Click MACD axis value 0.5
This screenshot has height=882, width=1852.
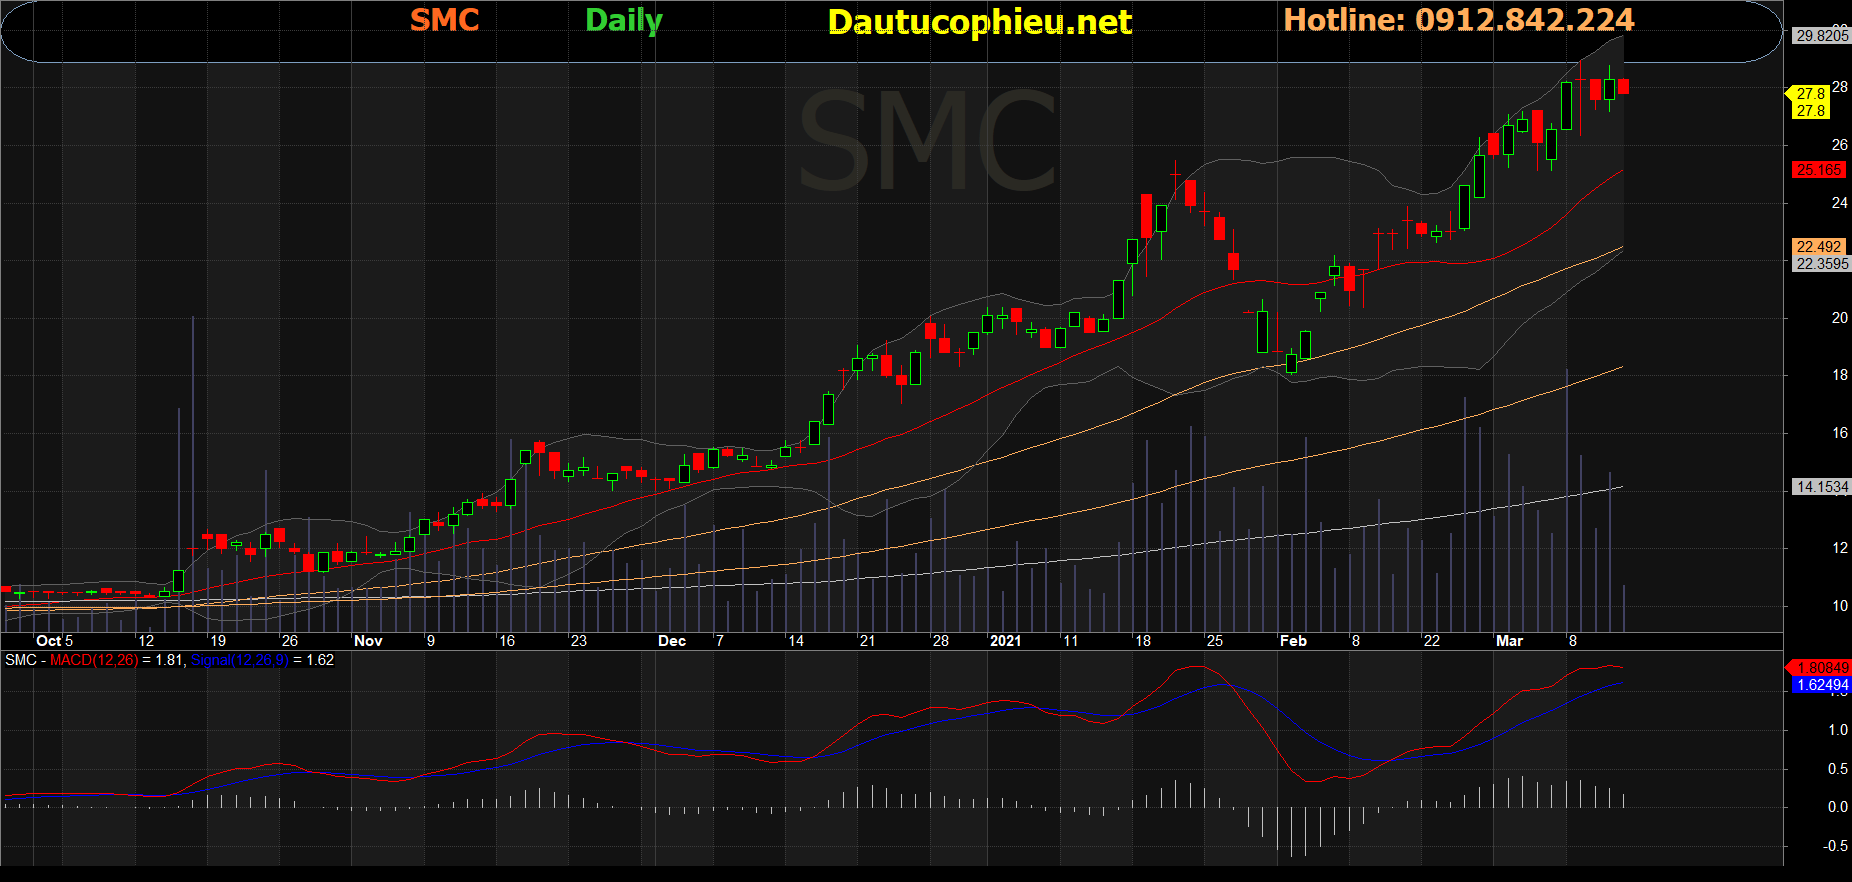[1838, 769]
